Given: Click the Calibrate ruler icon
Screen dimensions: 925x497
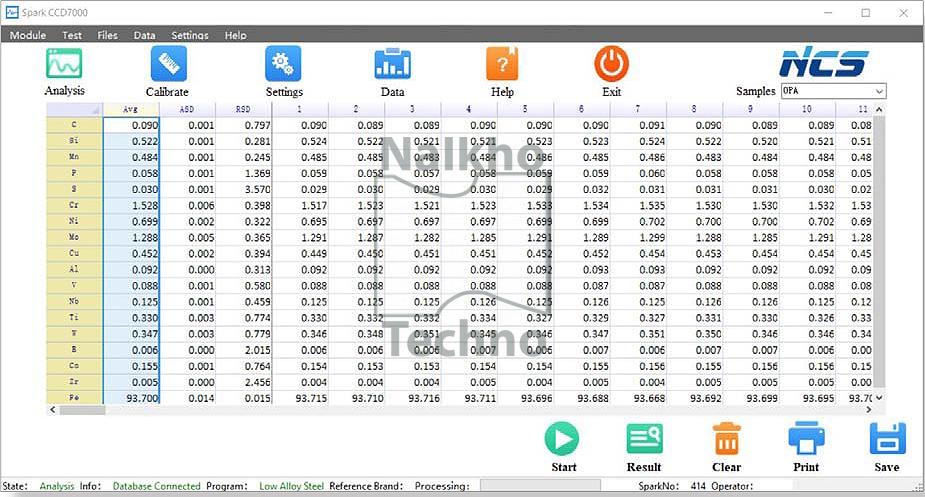Looking at the screenshot, I should click(169, 64).
